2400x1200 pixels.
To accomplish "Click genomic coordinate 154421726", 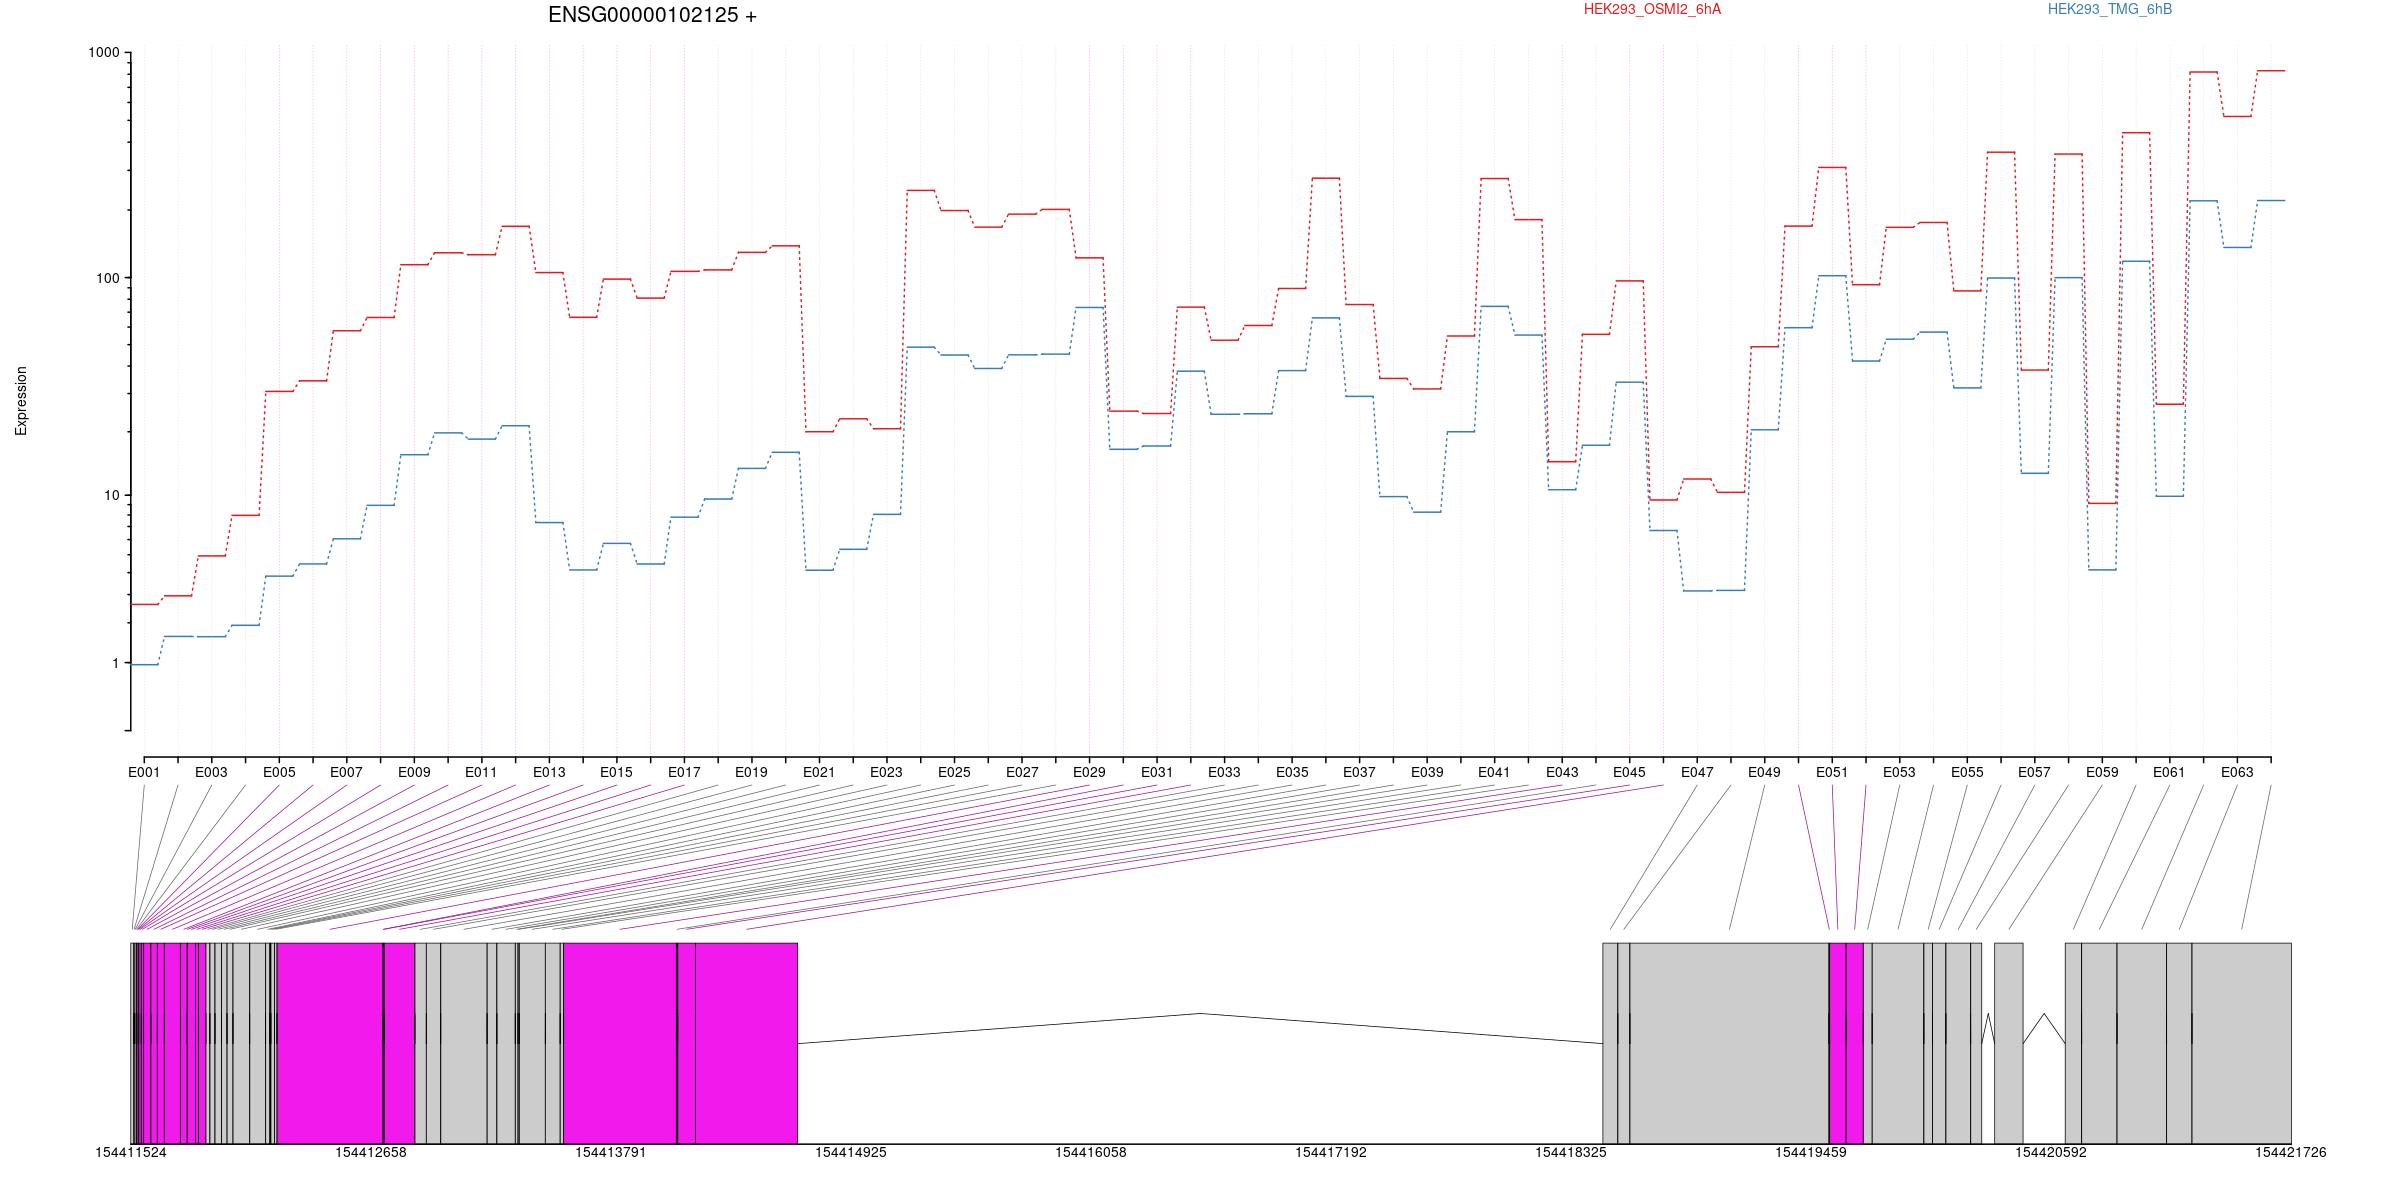I will pyautogui.click(x=2291, y=1153).
